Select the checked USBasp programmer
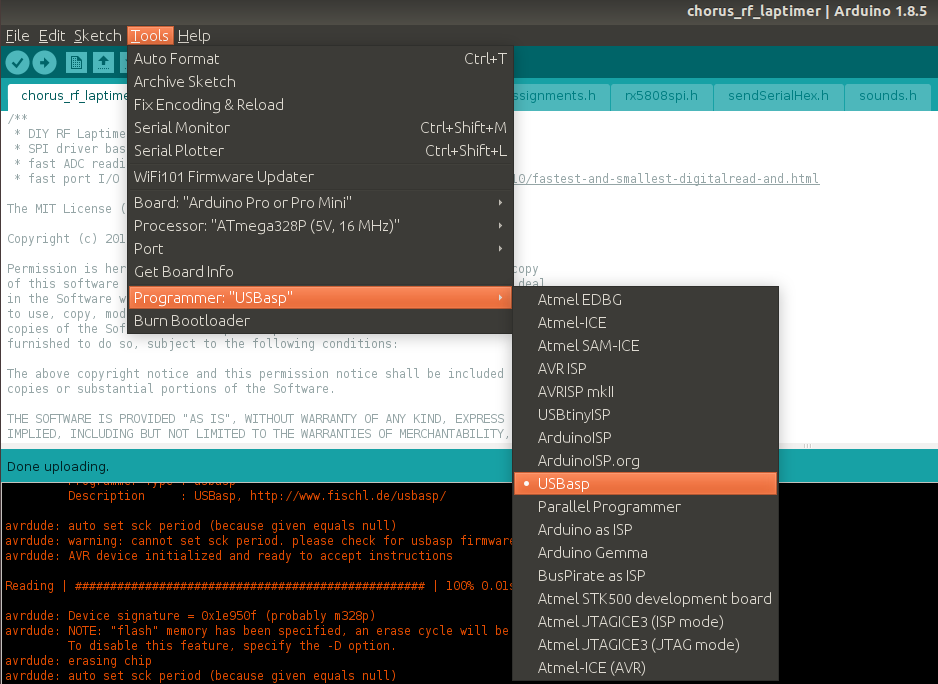The height and width of the screenshot is (684, 938). tap(645, 484)
